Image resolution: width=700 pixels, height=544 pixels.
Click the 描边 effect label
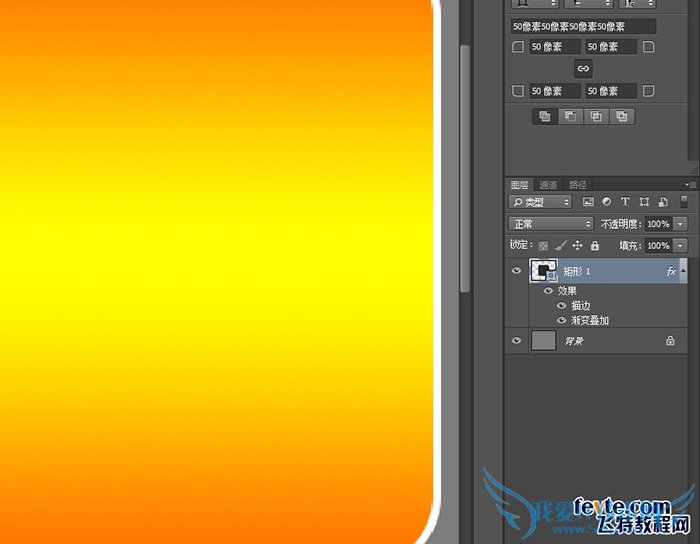pyautogui.click(x=581, y=306)
